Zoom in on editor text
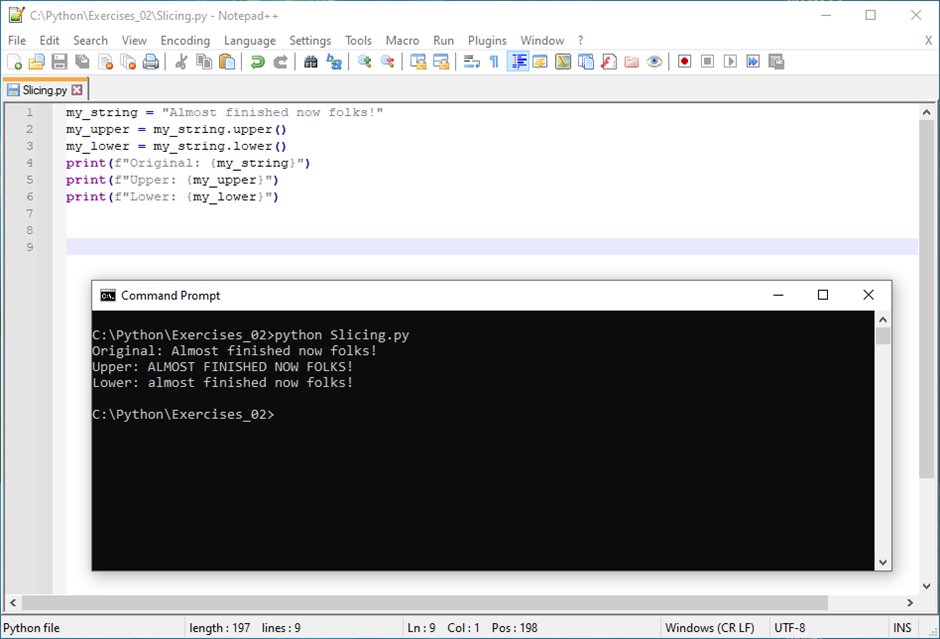Image resolution: width=940 pixels, height=639 pixels. [x=364, y=62]
